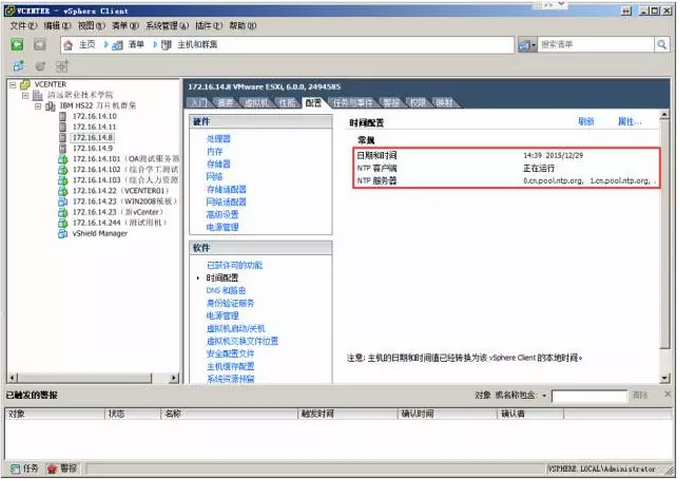Screen dimensions: 680x481
Task: Click the 任务 icon in status bar
Action: pyautogui.click(x=15, y=468)
